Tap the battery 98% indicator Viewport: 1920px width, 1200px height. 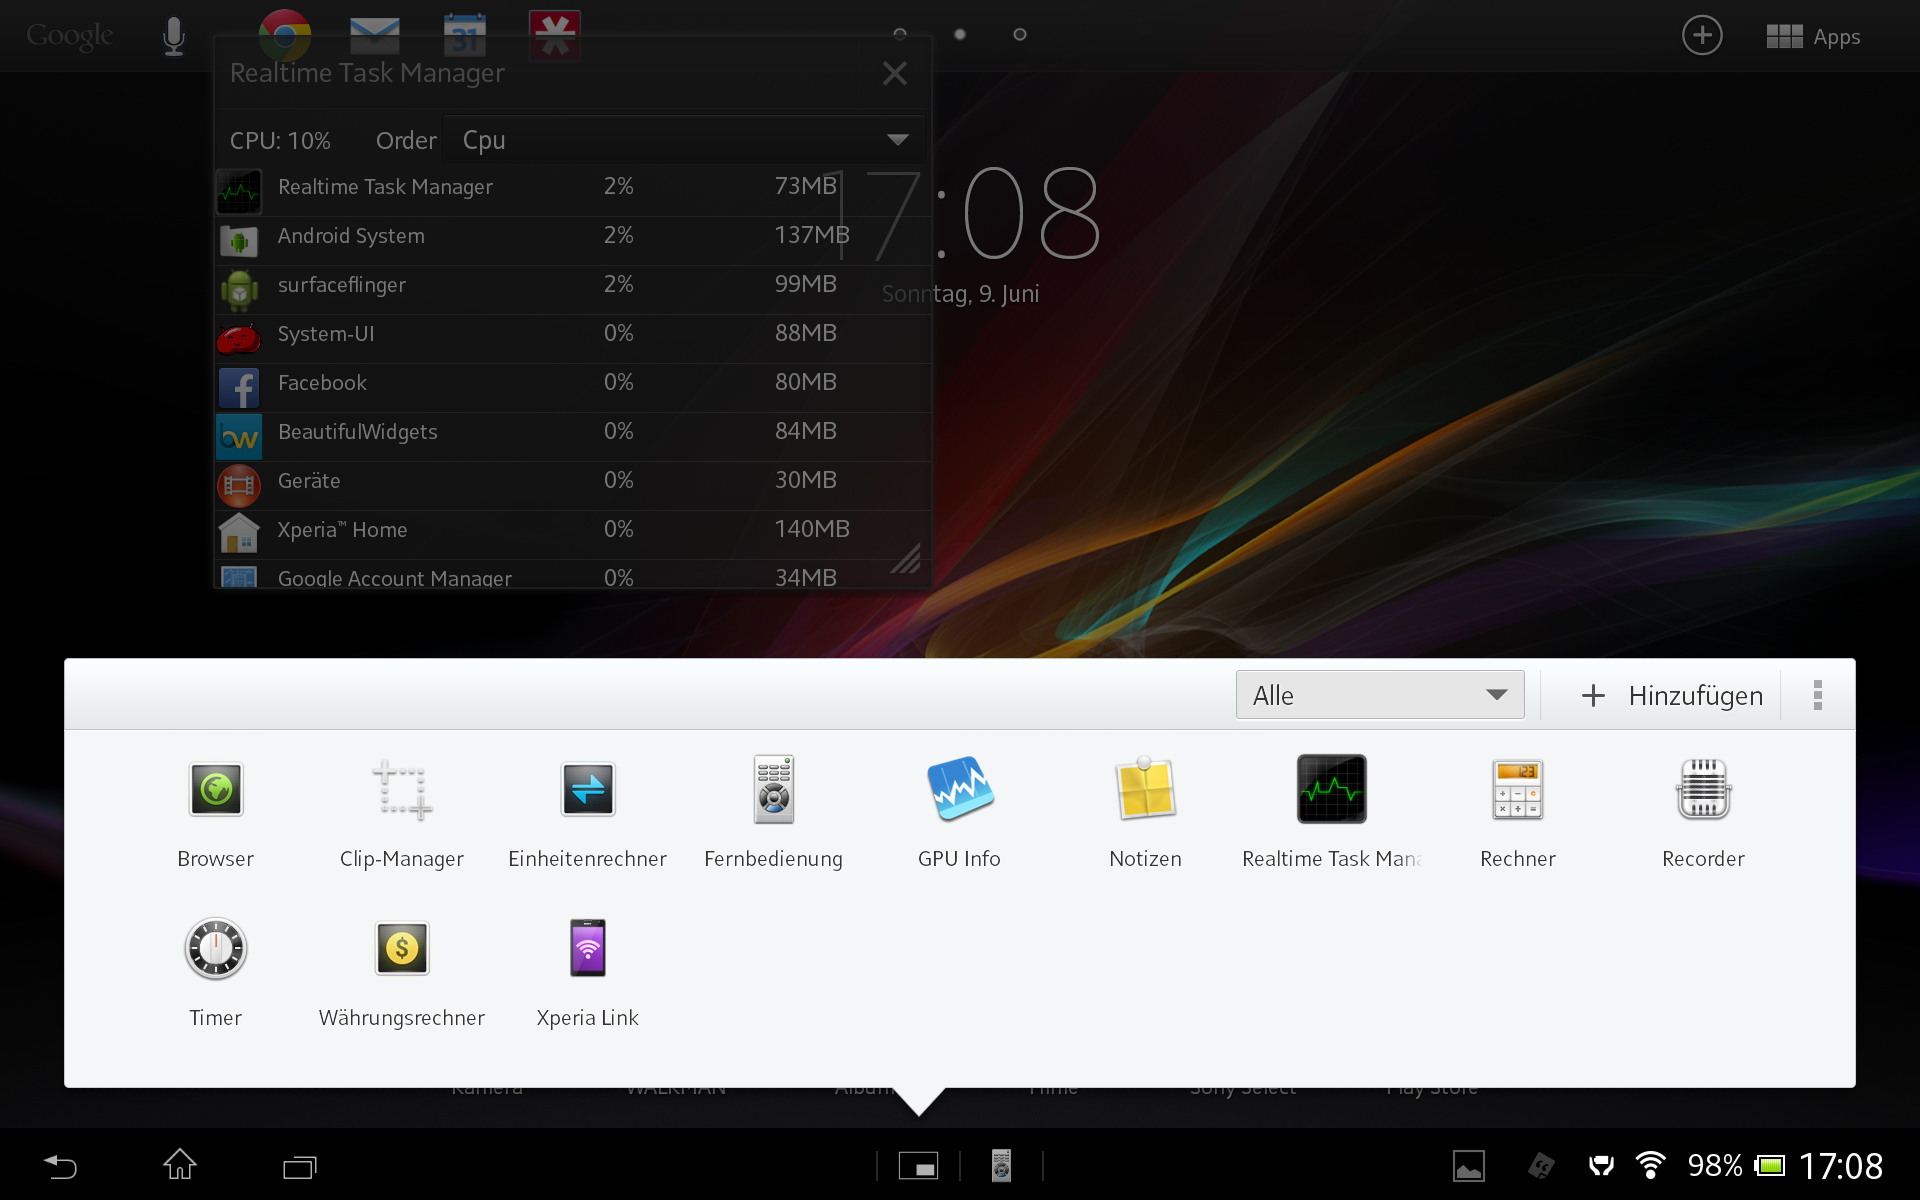coord(1736,1166)
